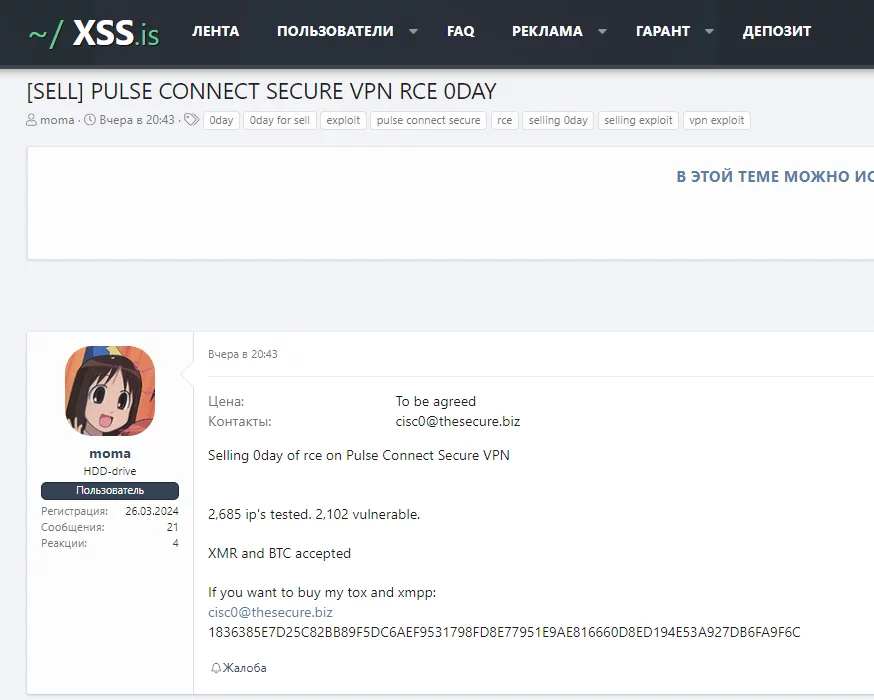Select the "pulse connect secure" tag
This screenshot has width=874, height=700.
[428, 120]
